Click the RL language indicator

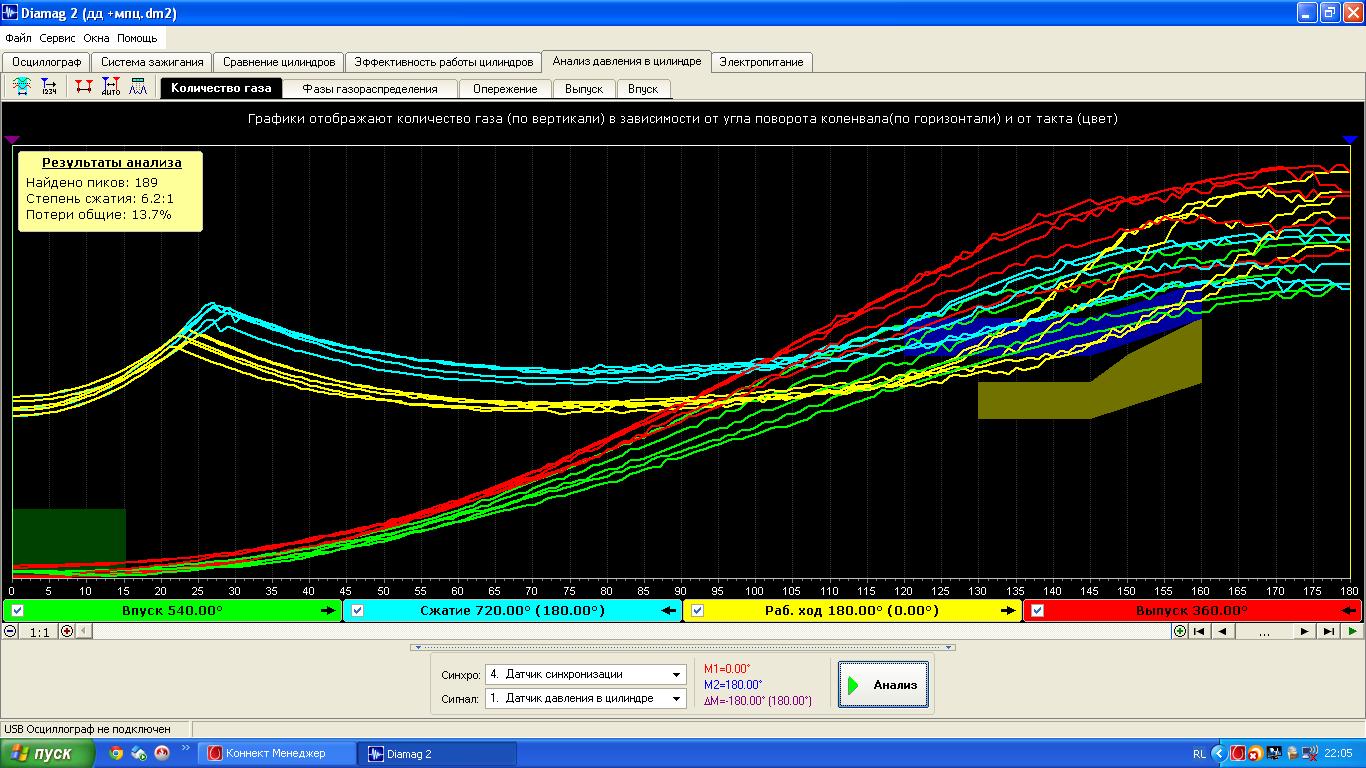click(1199, 753)
